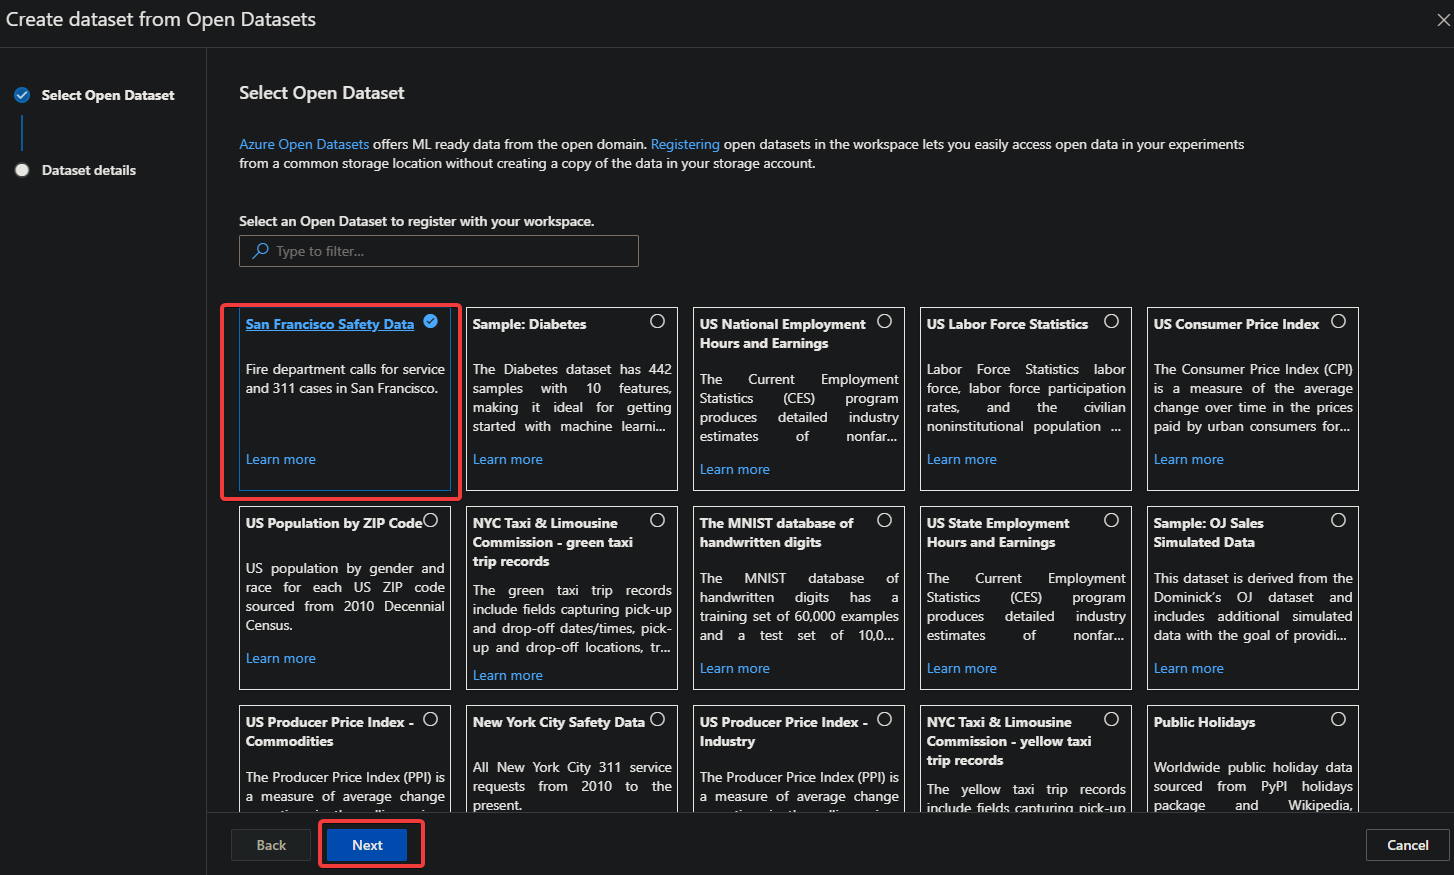1454x875 pixels.
Task: Select the Public Holidays radio button
Action: coord(1338,719)
